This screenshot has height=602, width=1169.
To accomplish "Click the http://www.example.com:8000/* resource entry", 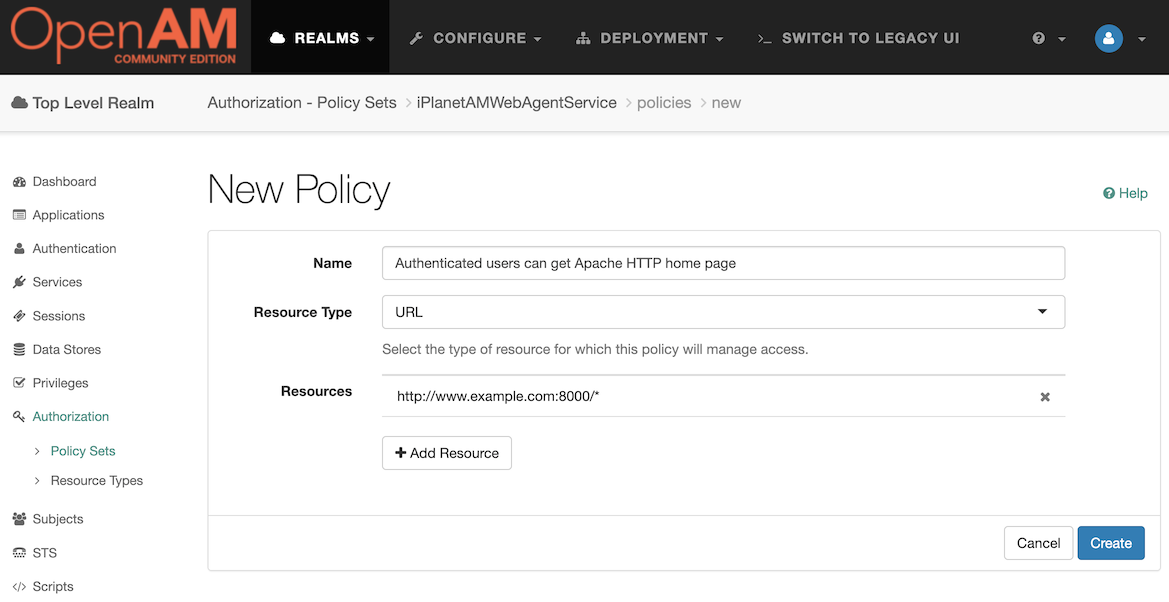I will pyautogui.click(x=498, y=396).
